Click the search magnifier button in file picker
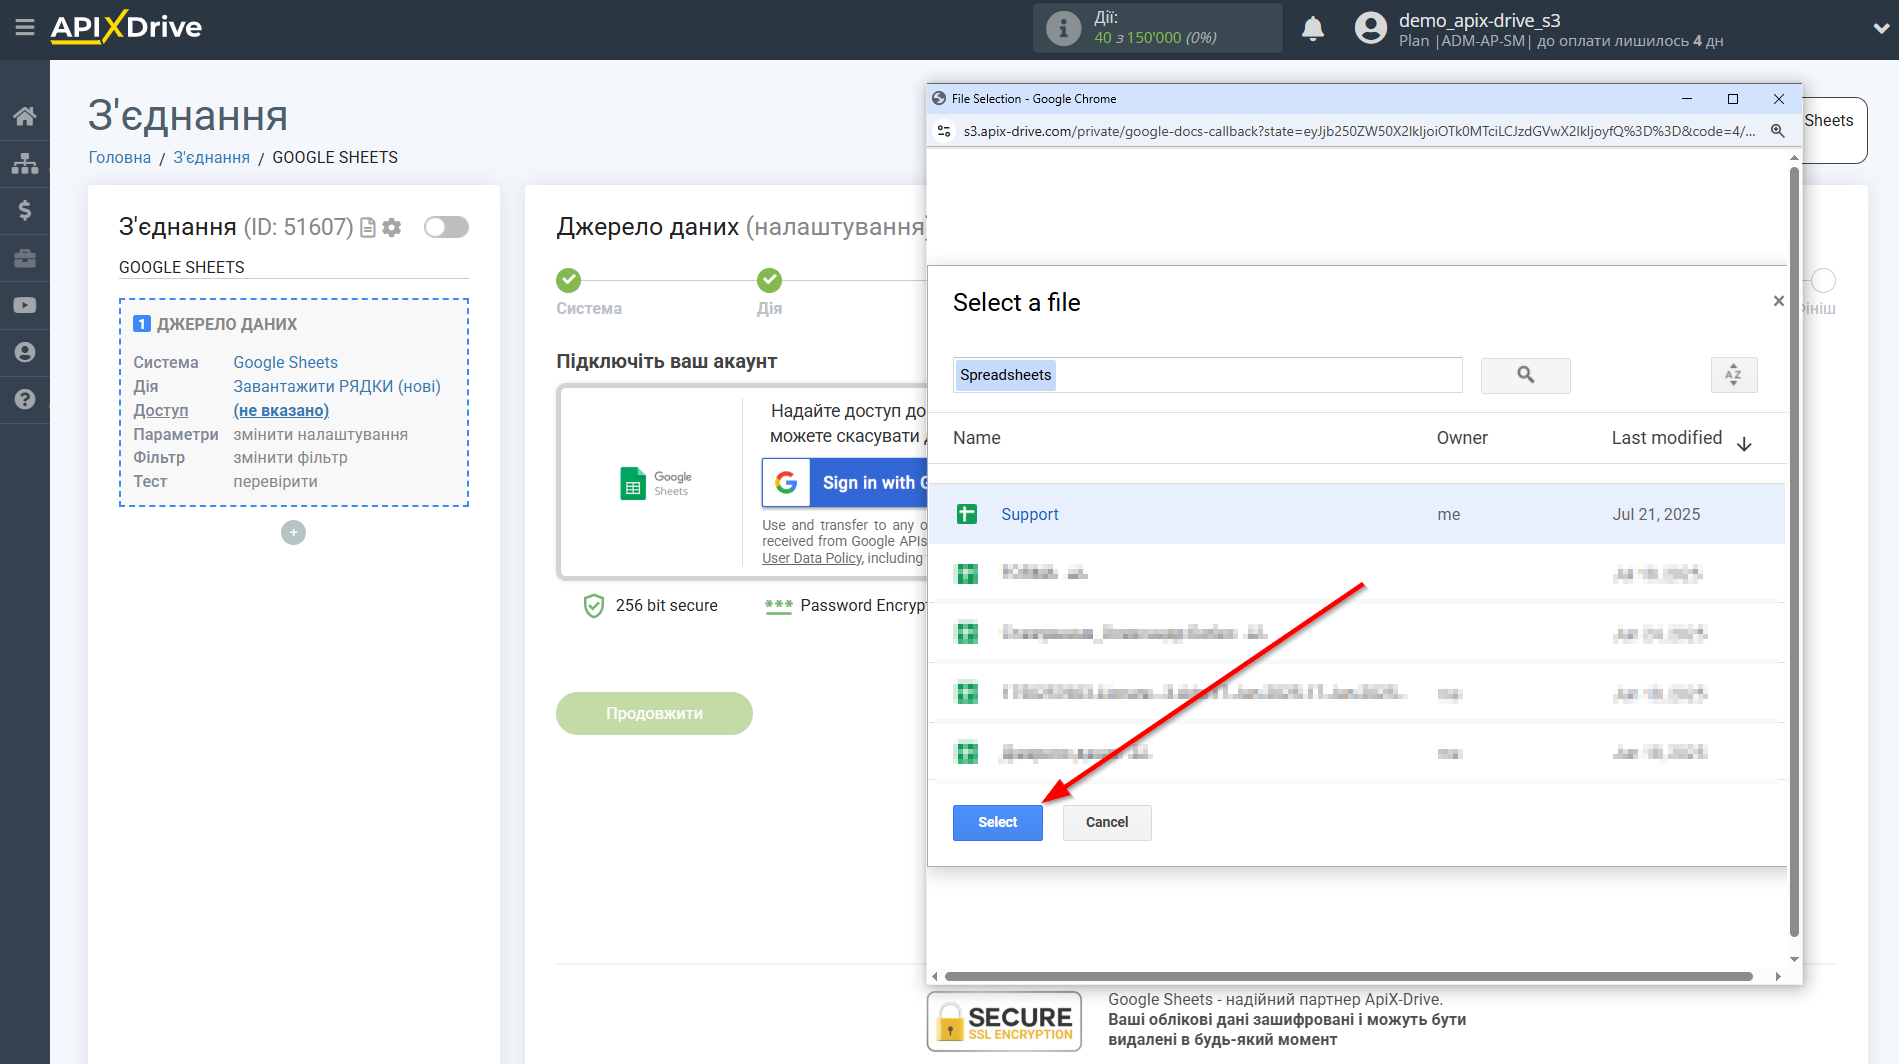Screen dimensions: 1899x1064 click(x=1525, y=375)
